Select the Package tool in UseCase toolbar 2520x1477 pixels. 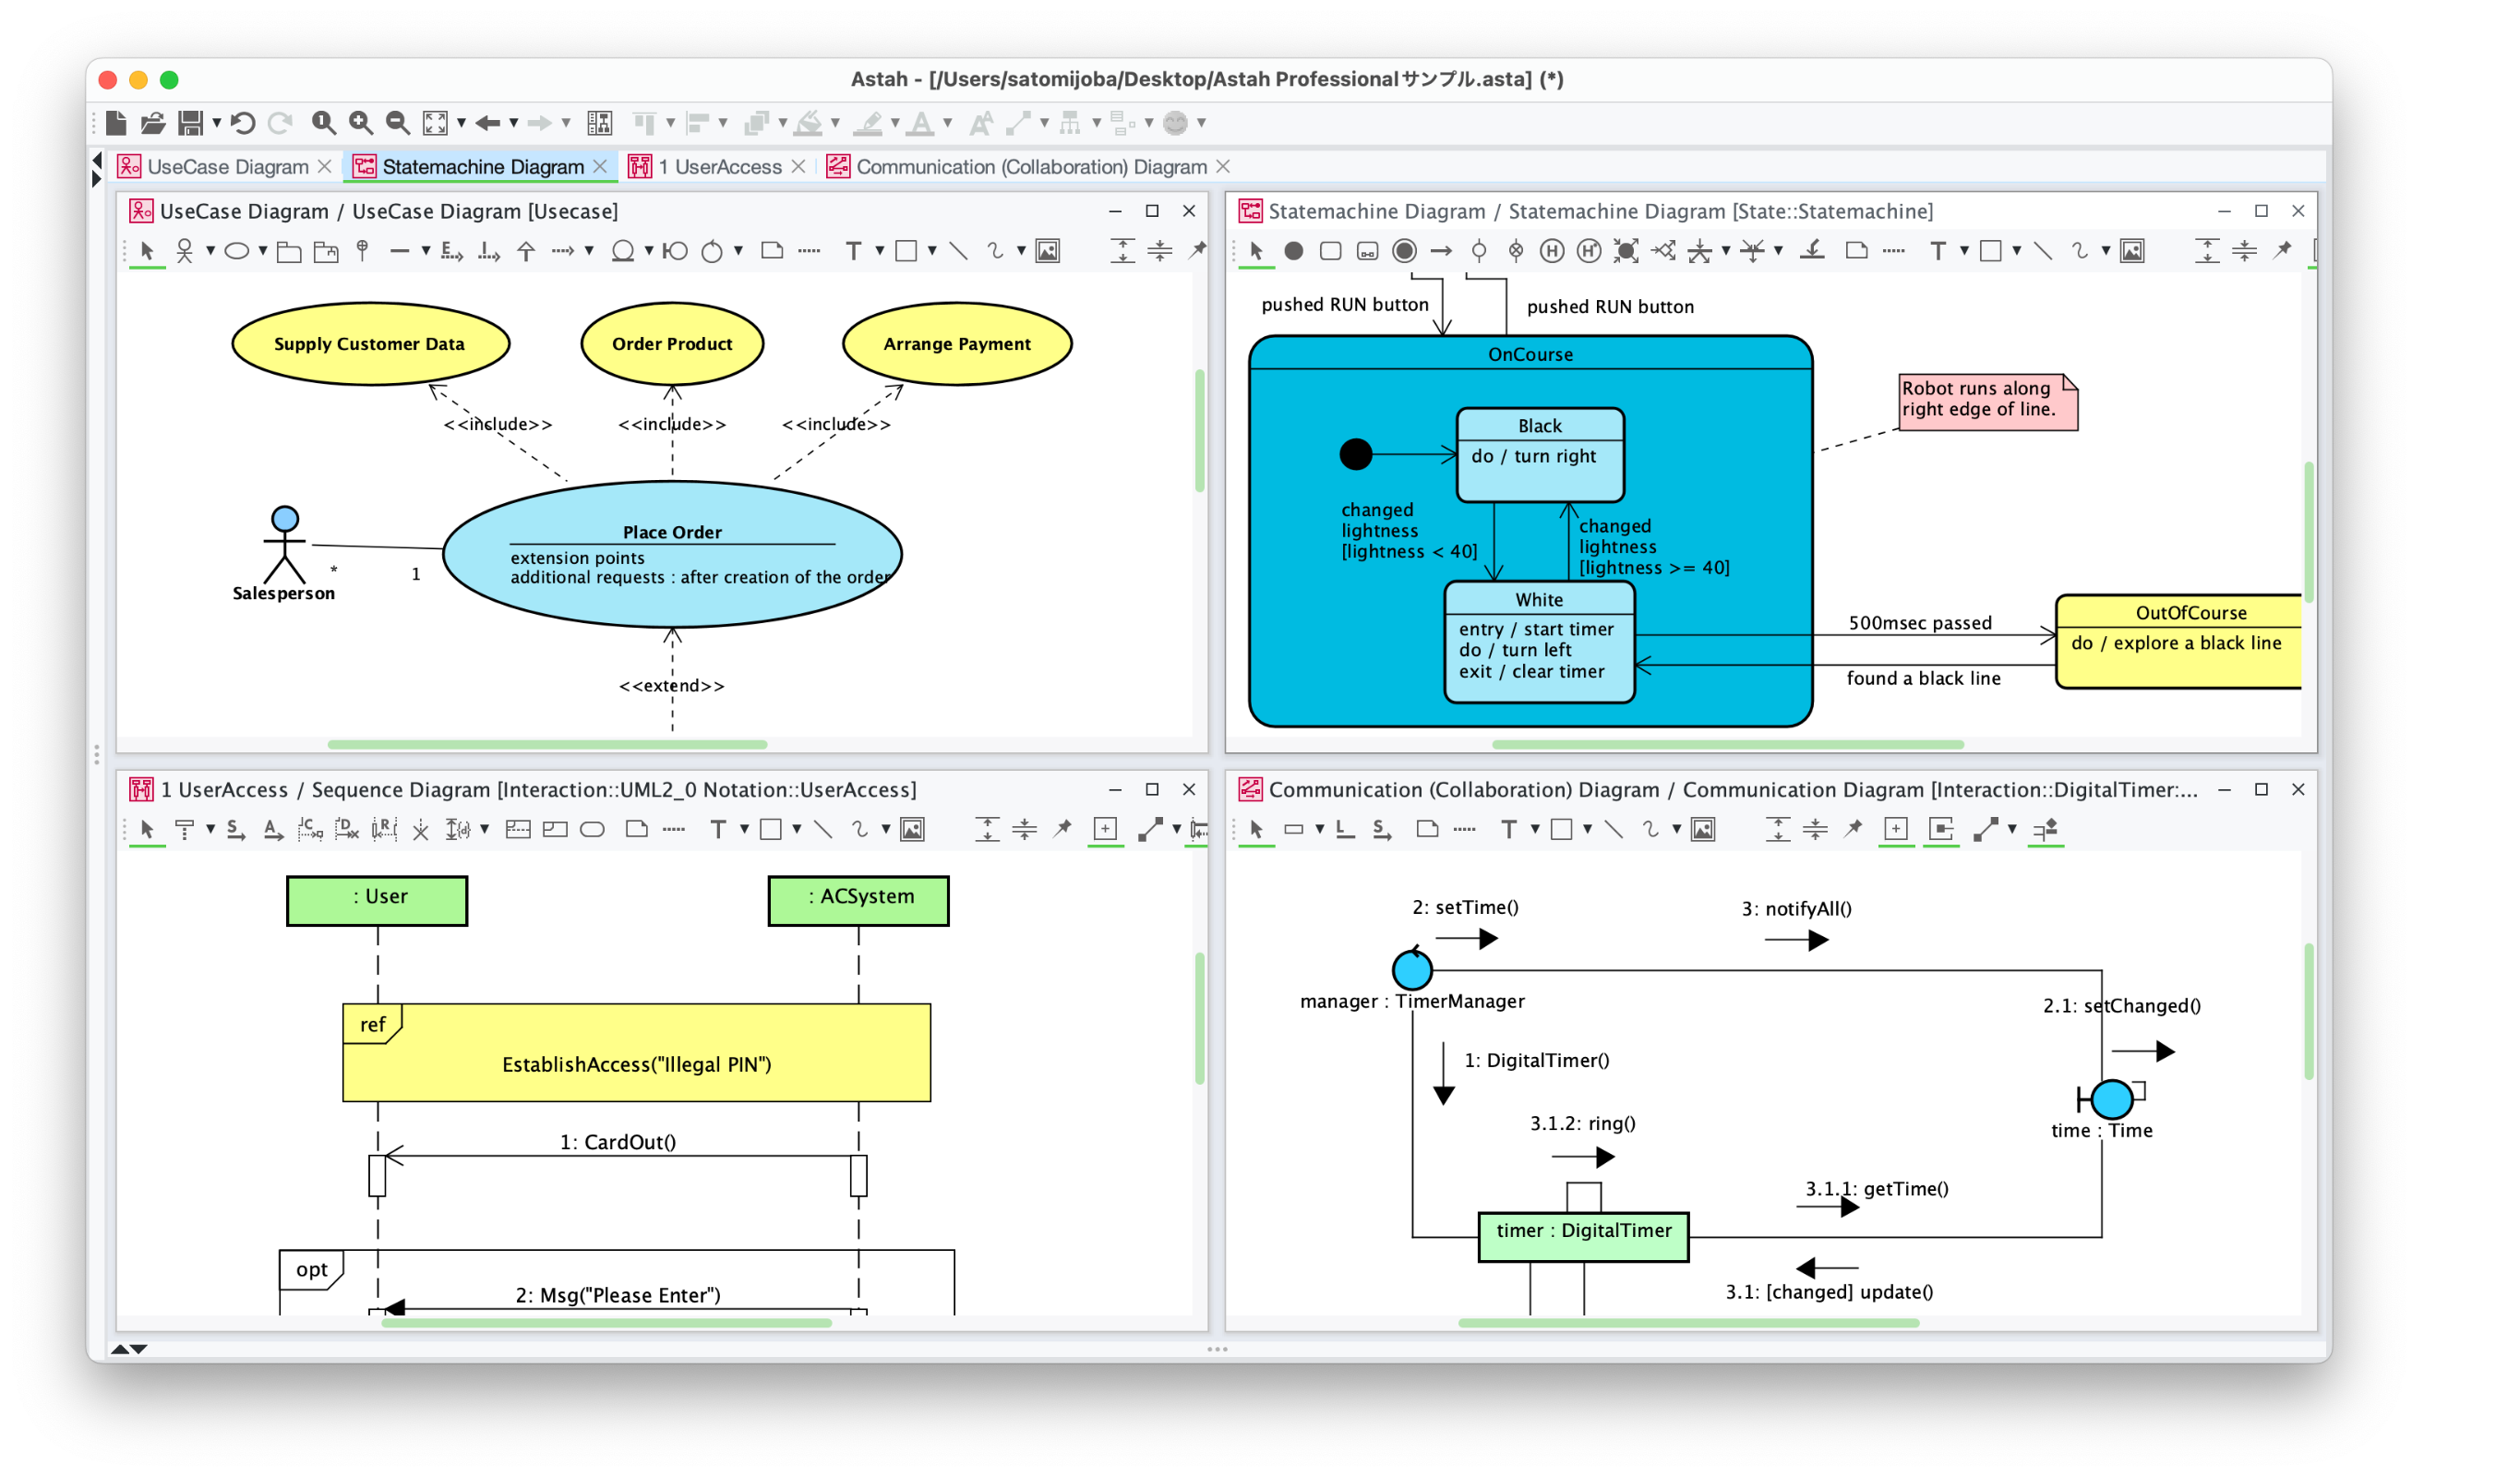(289, 251)
